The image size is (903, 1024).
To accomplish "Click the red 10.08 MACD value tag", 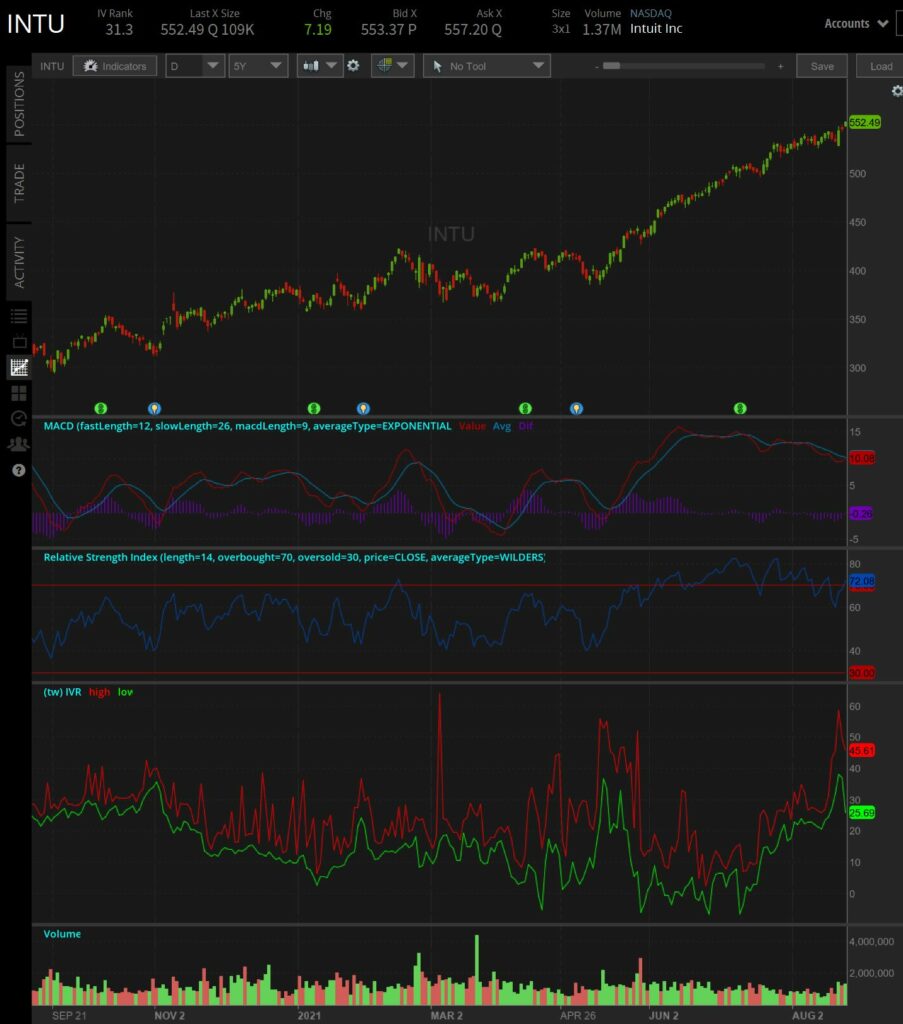I will coord(862,458).
